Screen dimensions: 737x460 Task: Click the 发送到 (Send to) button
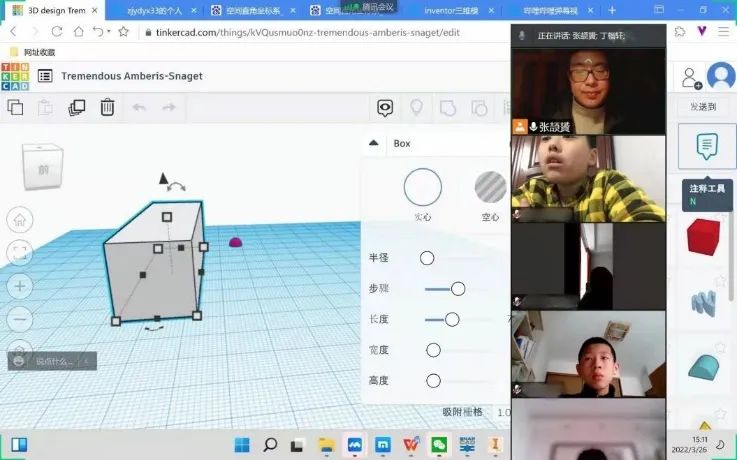tap(703, 107)
